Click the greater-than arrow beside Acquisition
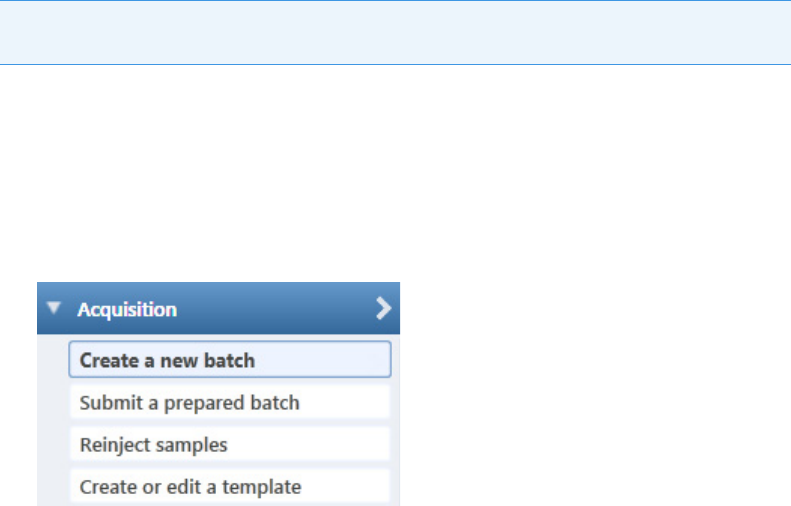This screenshot has width=791, height=506. 383,308
